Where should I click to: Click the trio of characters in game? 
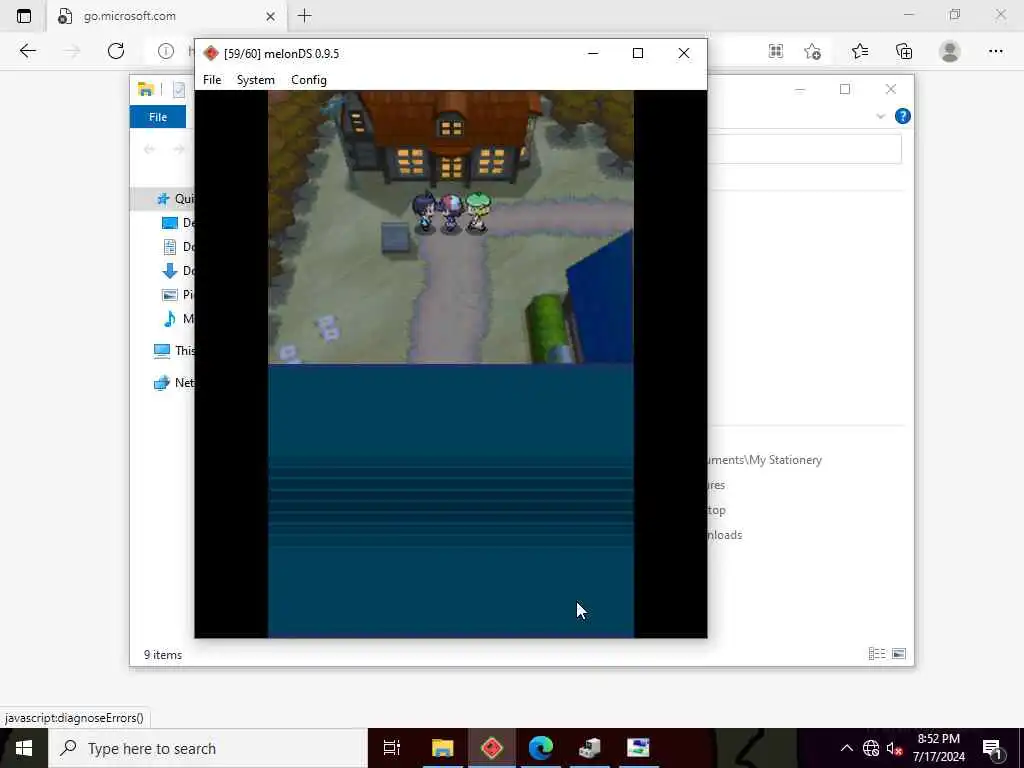(x=451, y=212)
